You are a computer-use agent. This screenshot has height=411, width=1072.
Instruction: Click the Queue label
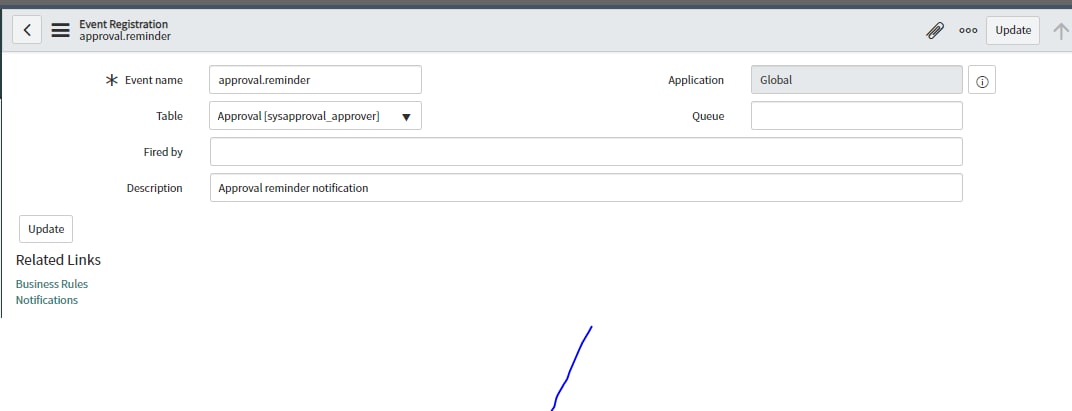[708, 116]
